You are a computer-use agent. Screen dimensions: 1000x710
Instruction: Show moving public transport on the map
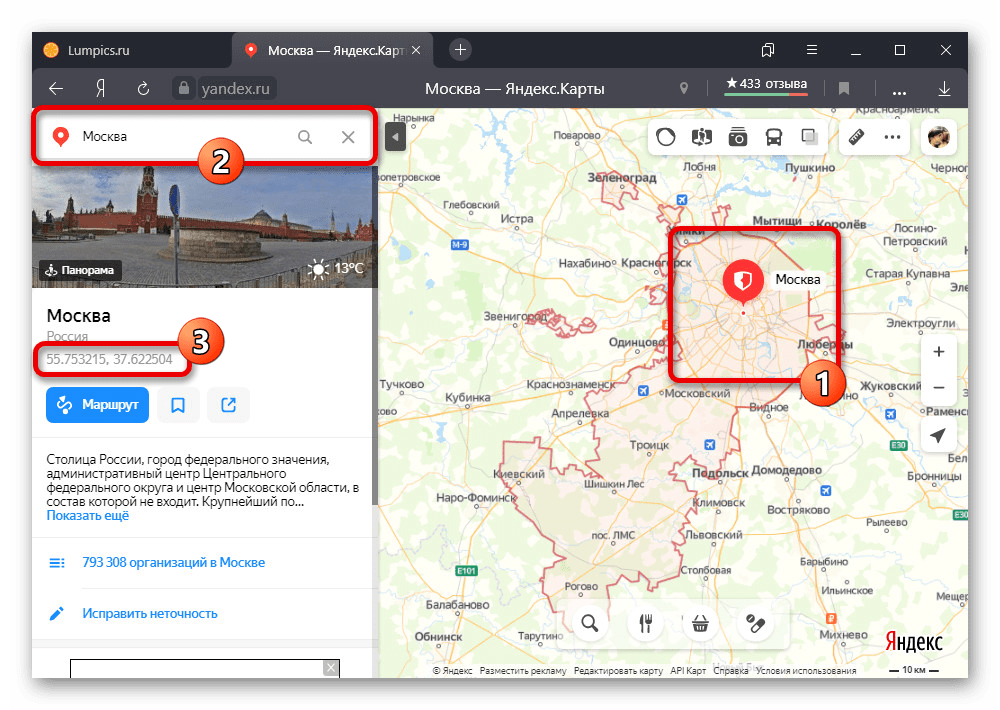[x=774, y=137]
